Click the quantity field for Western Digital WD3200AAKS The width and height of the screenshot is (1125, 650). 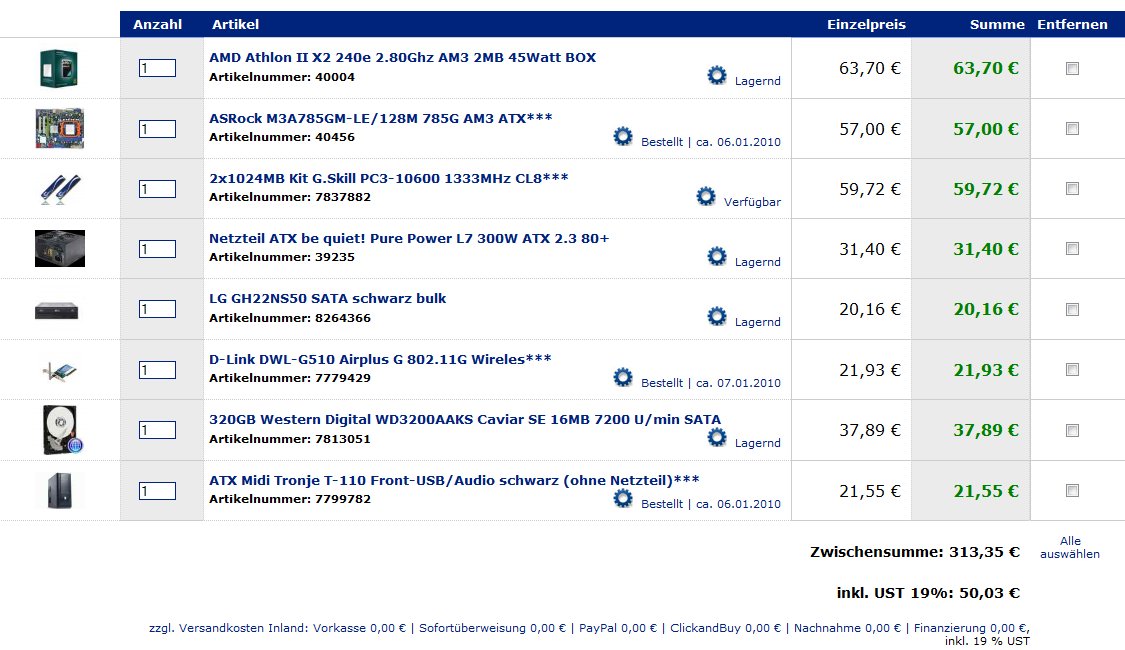tap(157, 430)
